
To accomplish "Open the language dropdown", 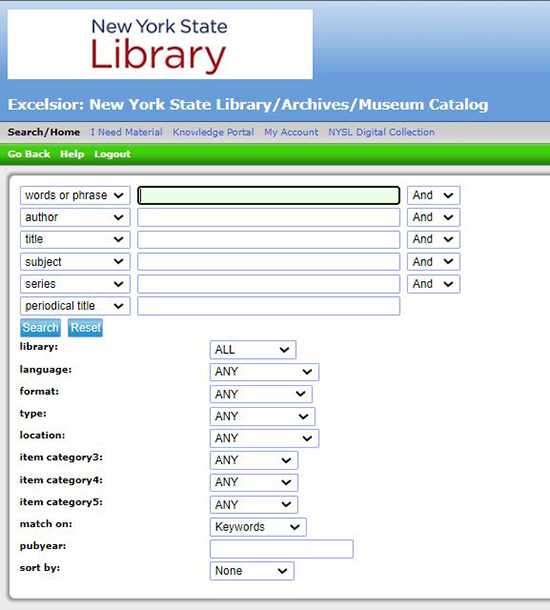I will (x=264, y=372).
